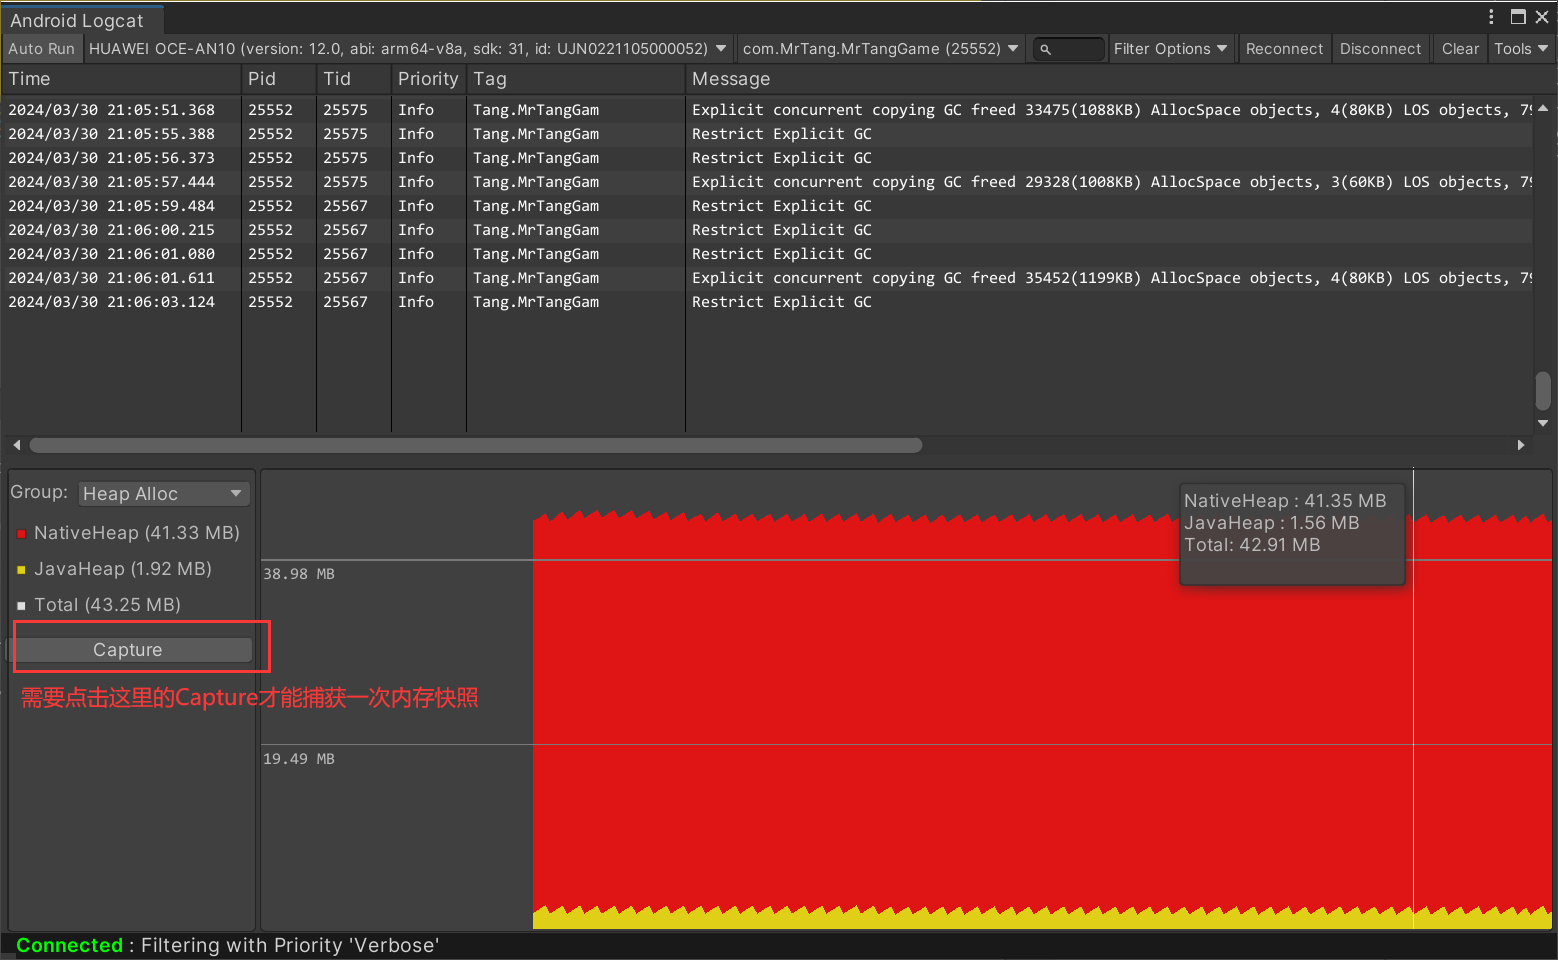Viewport: 1558px width, 960px height.
Task: Click the 38.98 MB axis label
Action: pos(299,574)
